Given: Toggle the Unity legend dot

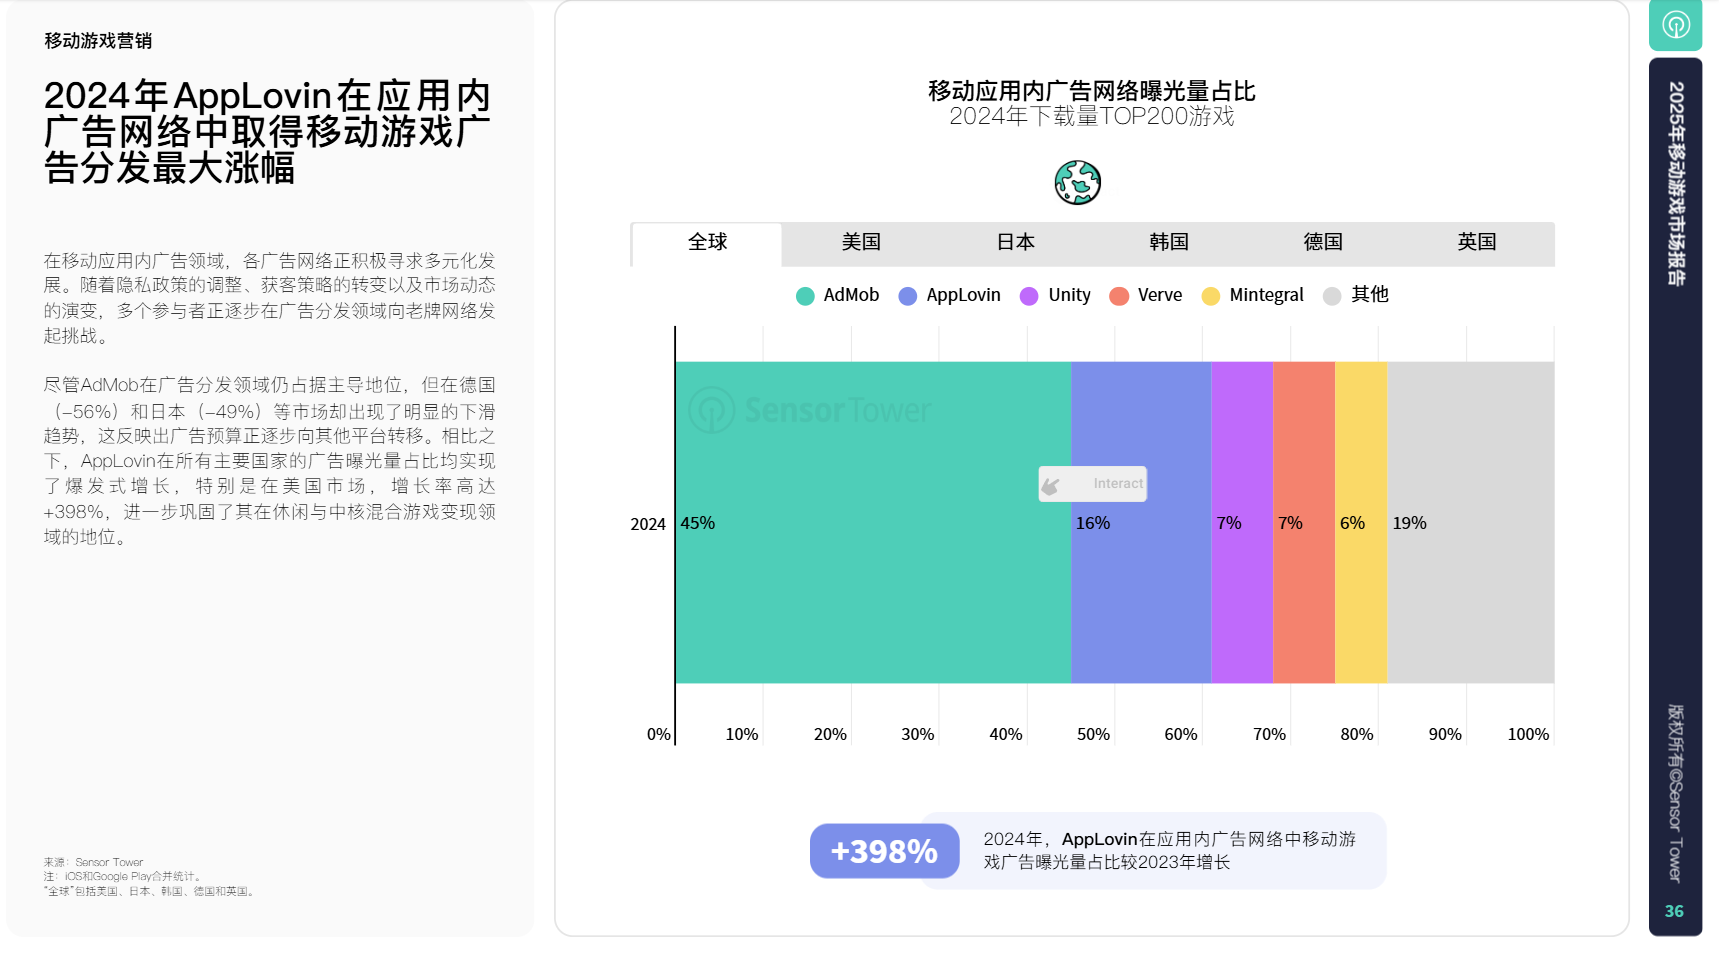Looking at the screenshot, I should tap(1029, 296).
